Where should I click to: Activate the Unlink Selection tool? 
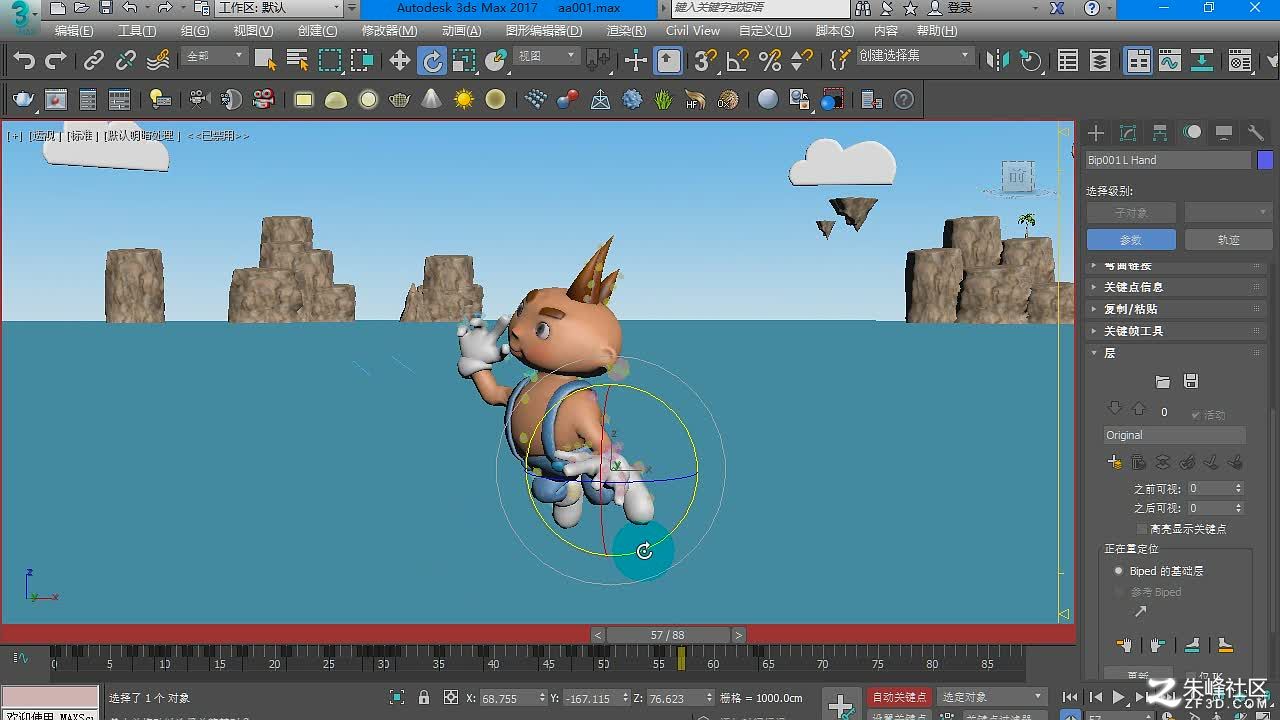point(126,61)
